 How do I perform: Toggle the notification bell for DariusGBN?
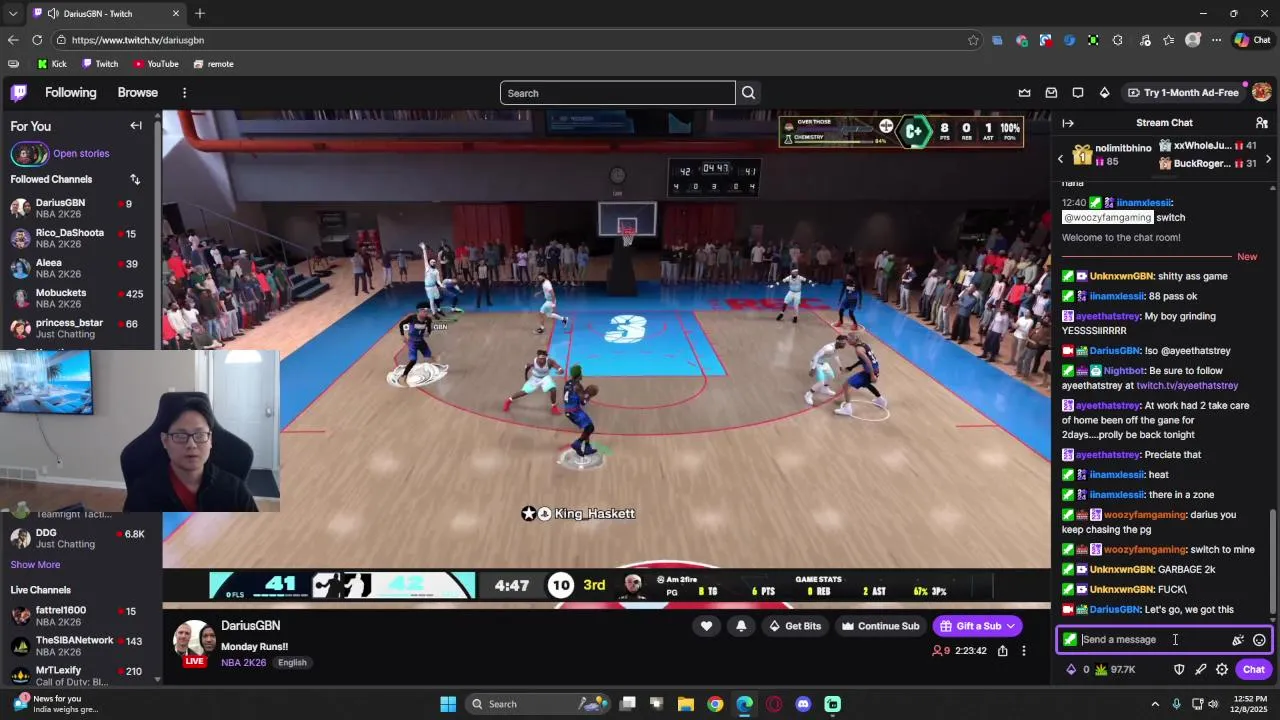741,626
